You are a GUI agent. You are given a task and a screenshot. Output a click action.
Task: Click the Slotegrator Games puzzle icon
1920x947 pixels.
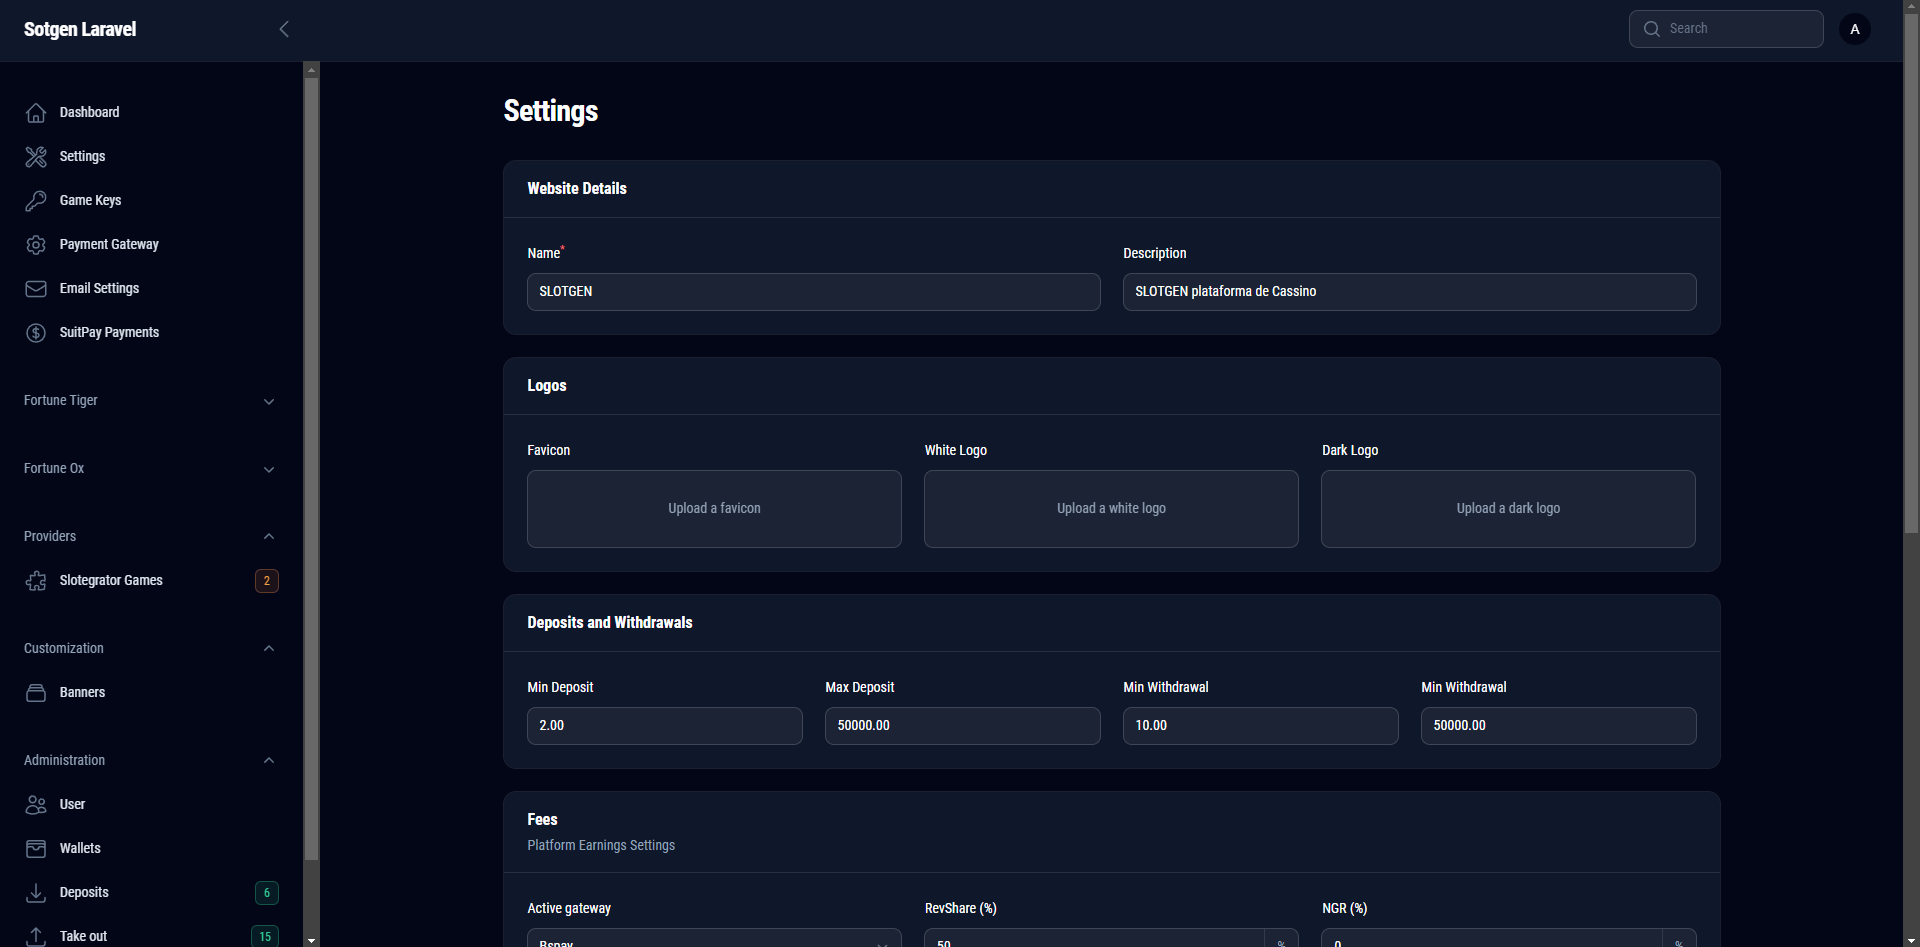tap(36, 581)
